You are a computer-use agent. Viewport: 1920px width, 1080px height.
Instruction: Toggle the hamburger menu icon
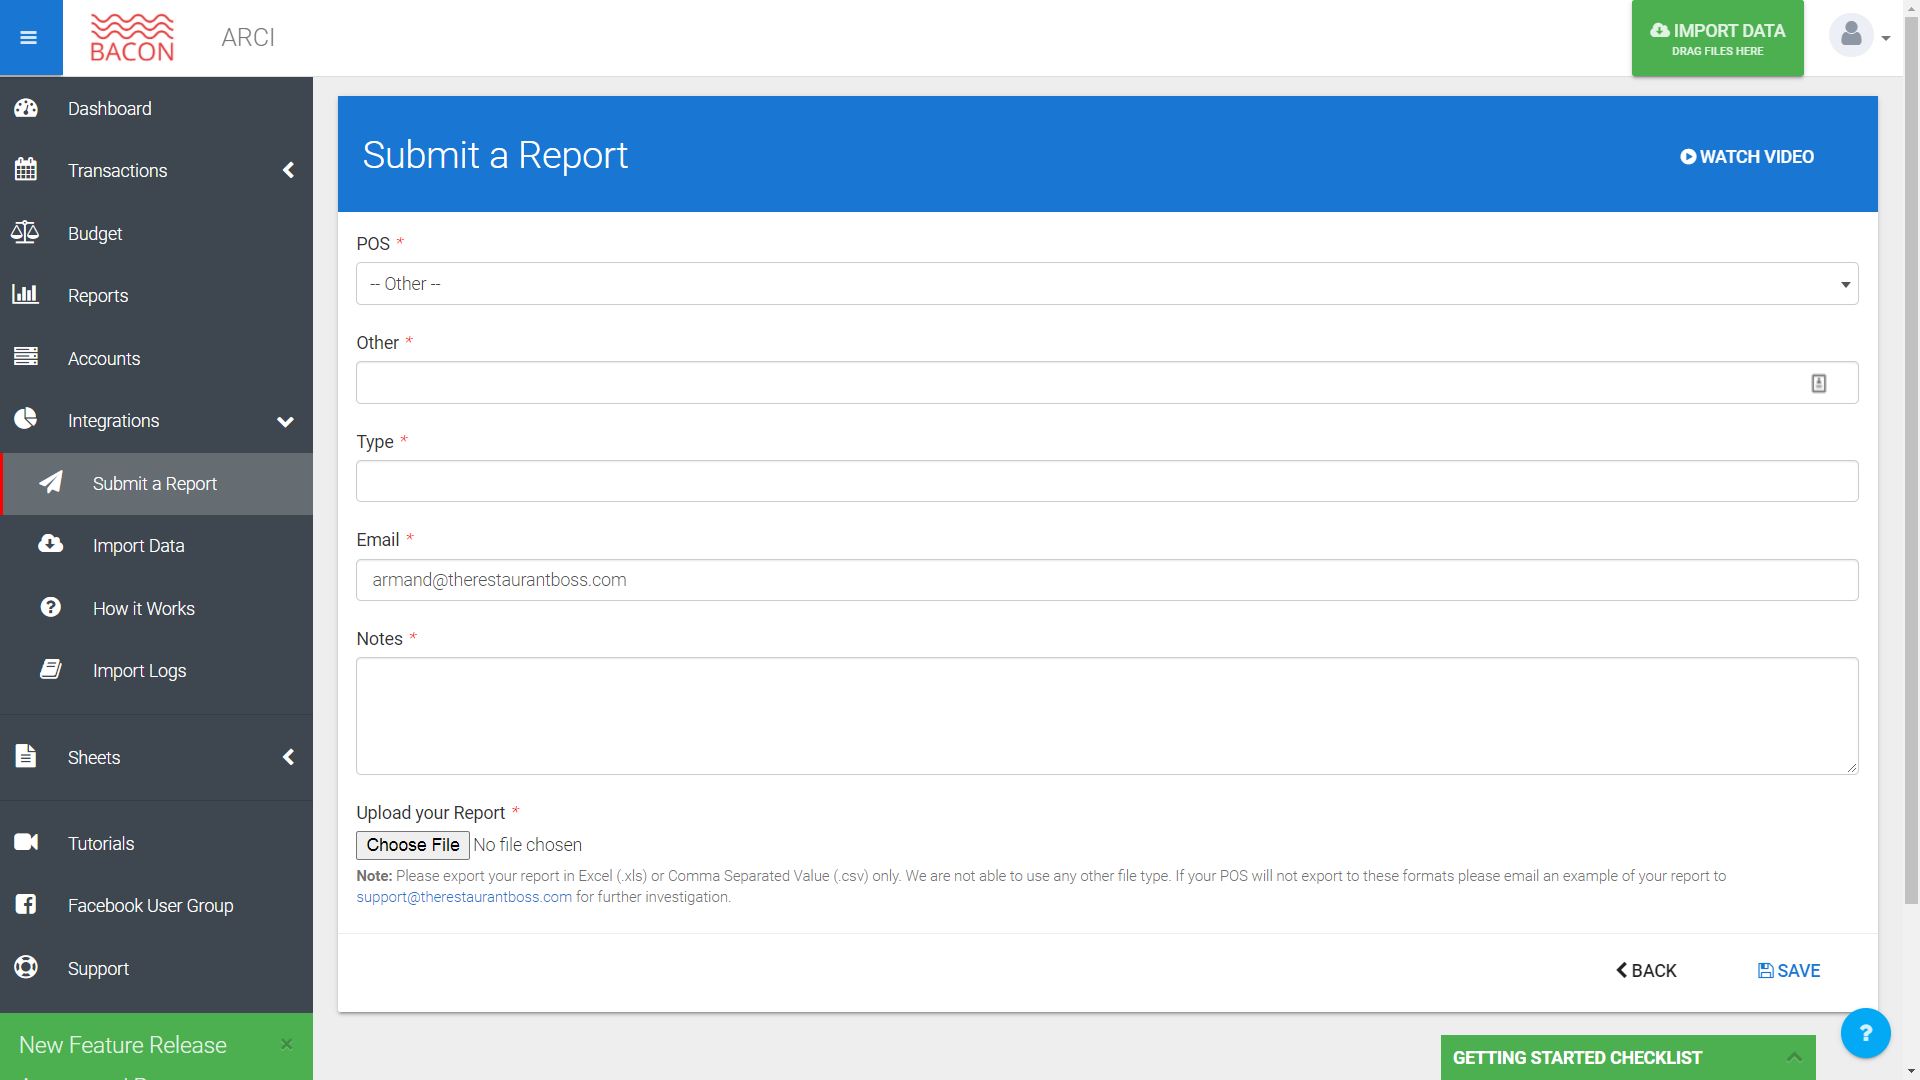29,38
